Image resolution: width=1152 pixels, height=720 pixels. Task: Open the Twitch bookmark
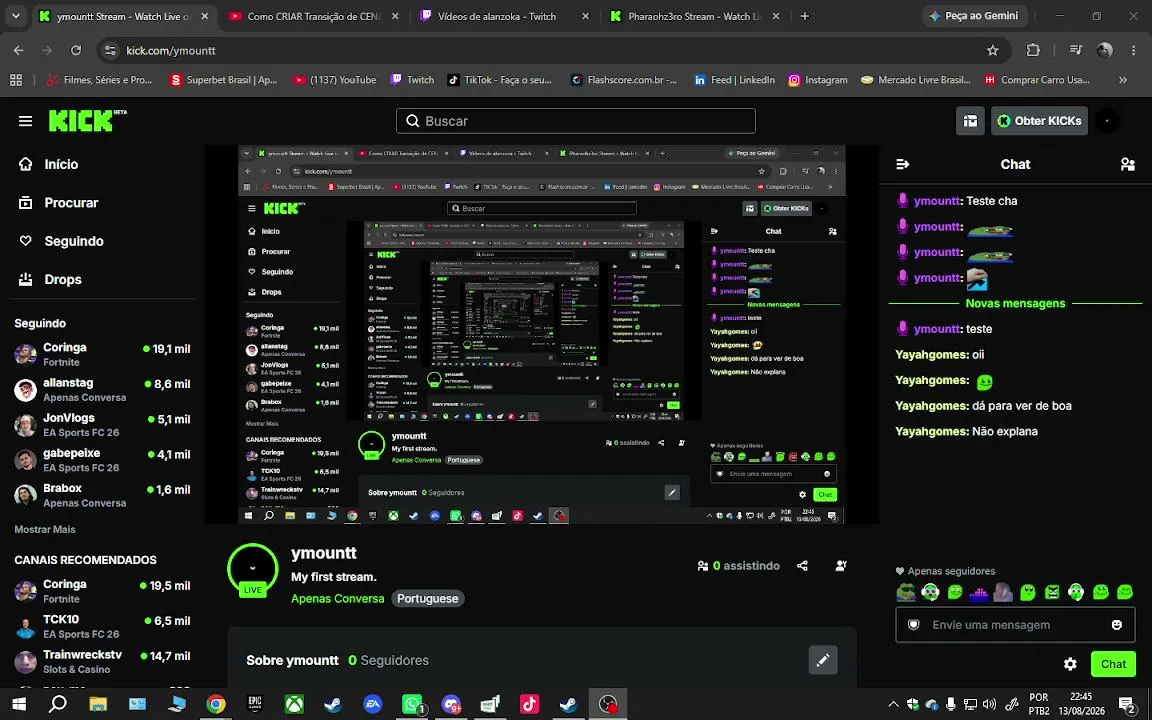(x=412, y=80)
